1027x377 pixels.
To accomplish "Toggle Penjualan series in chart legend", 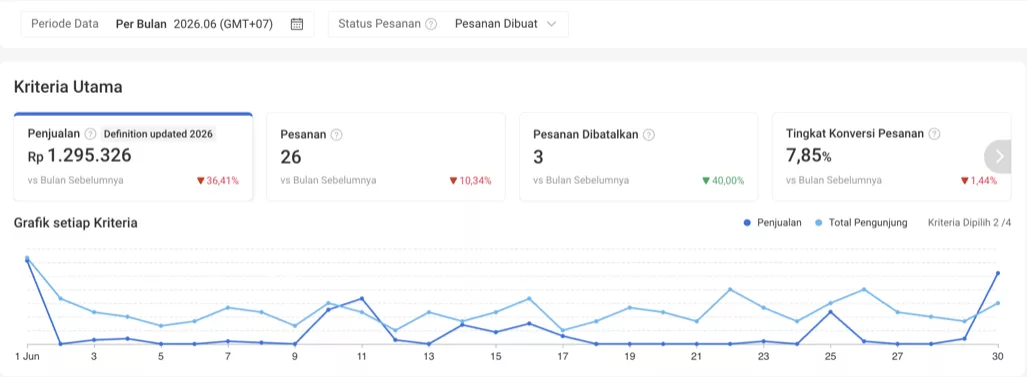I will click(x=772, y=223).
